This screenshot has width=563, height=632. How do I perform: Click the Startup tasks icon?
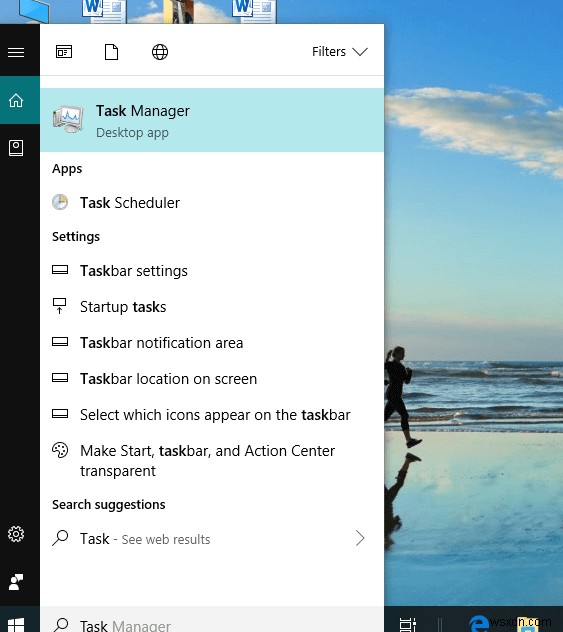pyautogui.click(x=60, y=306)
